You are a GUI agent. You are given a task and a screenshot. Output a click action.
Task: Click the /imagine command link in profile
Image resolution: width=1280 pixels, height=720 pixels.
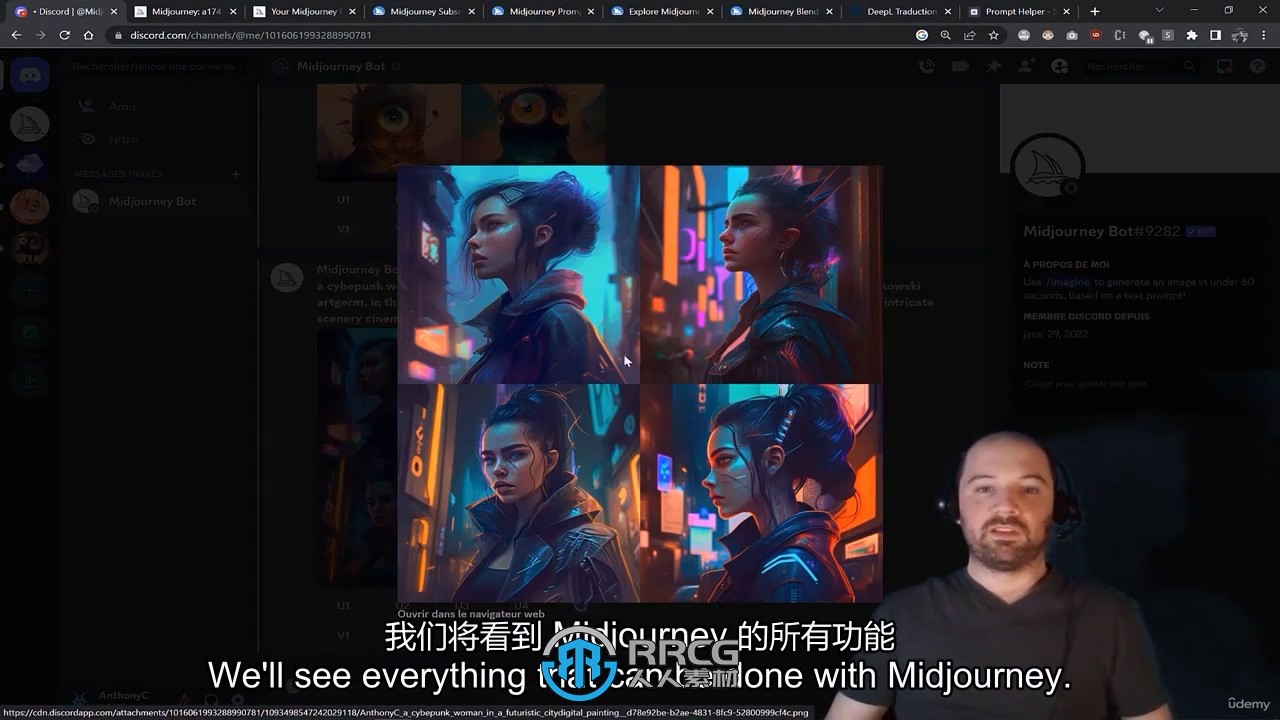[1067, 282]
